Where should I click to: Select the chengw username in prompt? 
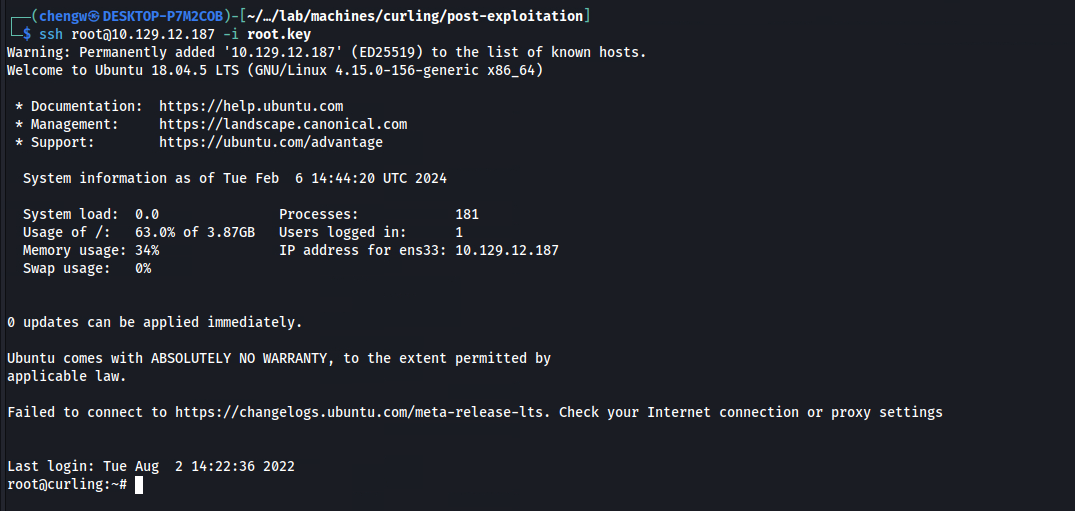[62, 16]
